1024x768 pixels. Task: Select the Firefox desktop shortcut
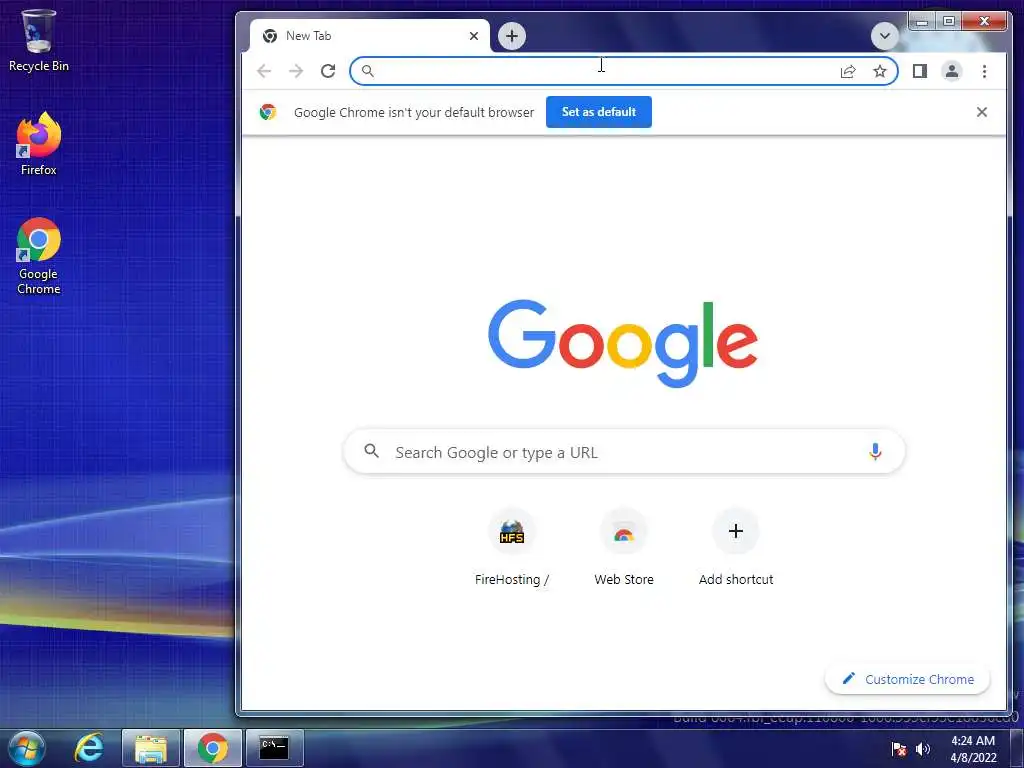tap(39, 144)
